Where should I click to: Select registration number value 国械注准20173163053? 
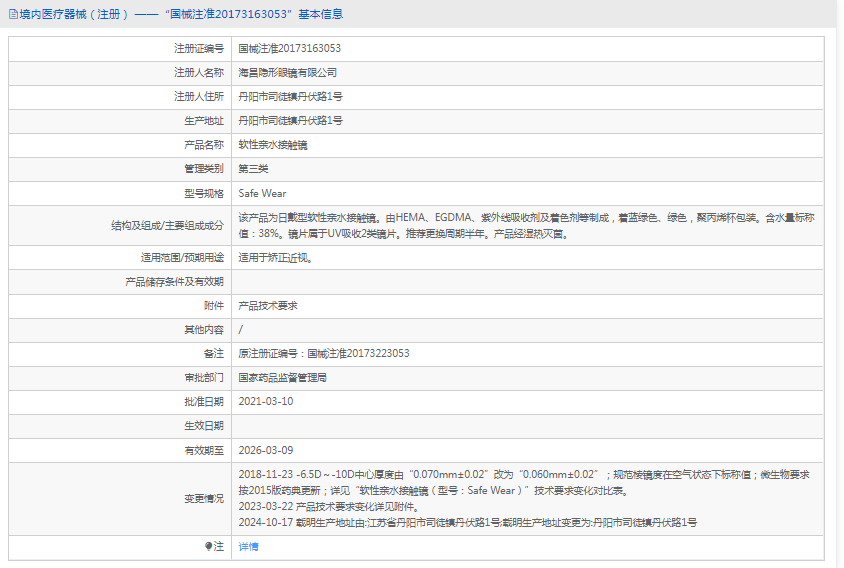coord(289,48)
